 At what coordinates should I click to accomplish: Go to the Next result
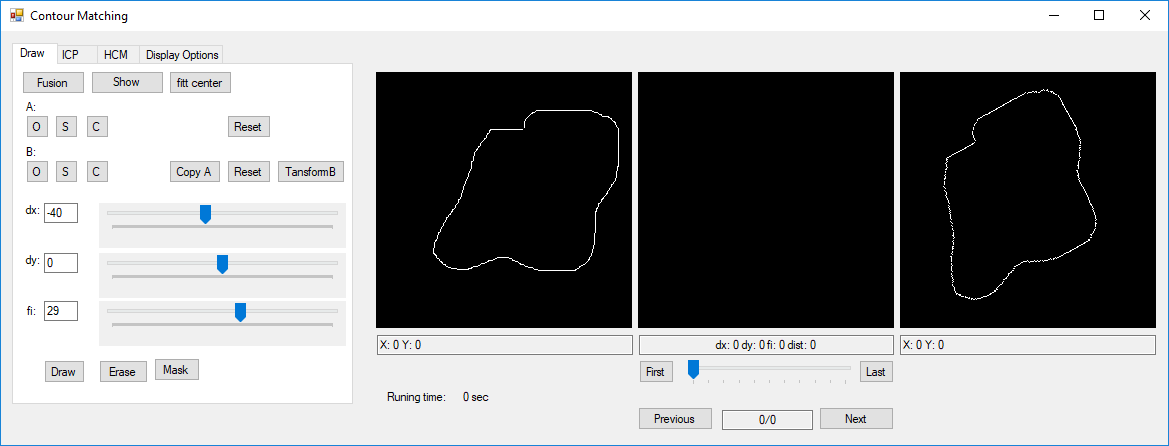click(x=855, y=419)
